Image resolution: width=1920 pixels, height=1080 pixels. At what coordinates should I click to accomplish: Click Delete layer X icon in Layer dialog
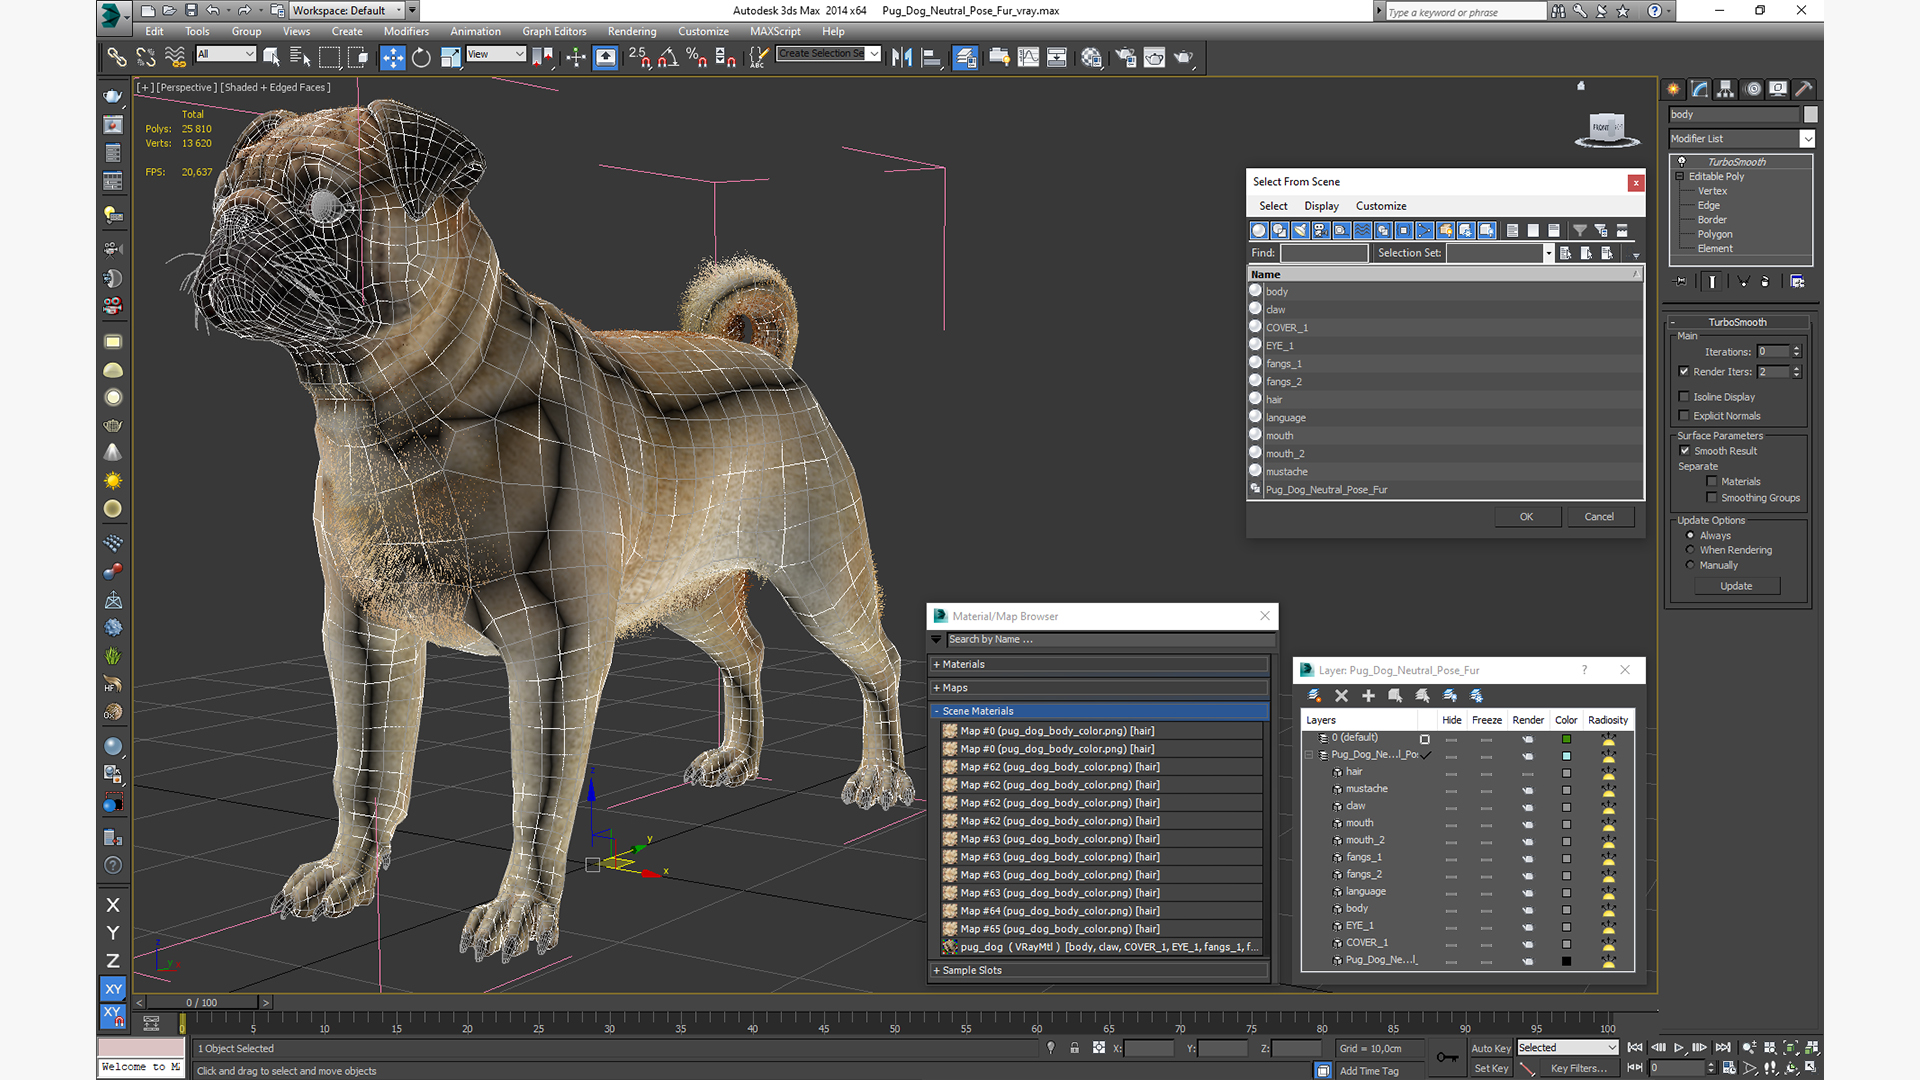(1341, 695)
